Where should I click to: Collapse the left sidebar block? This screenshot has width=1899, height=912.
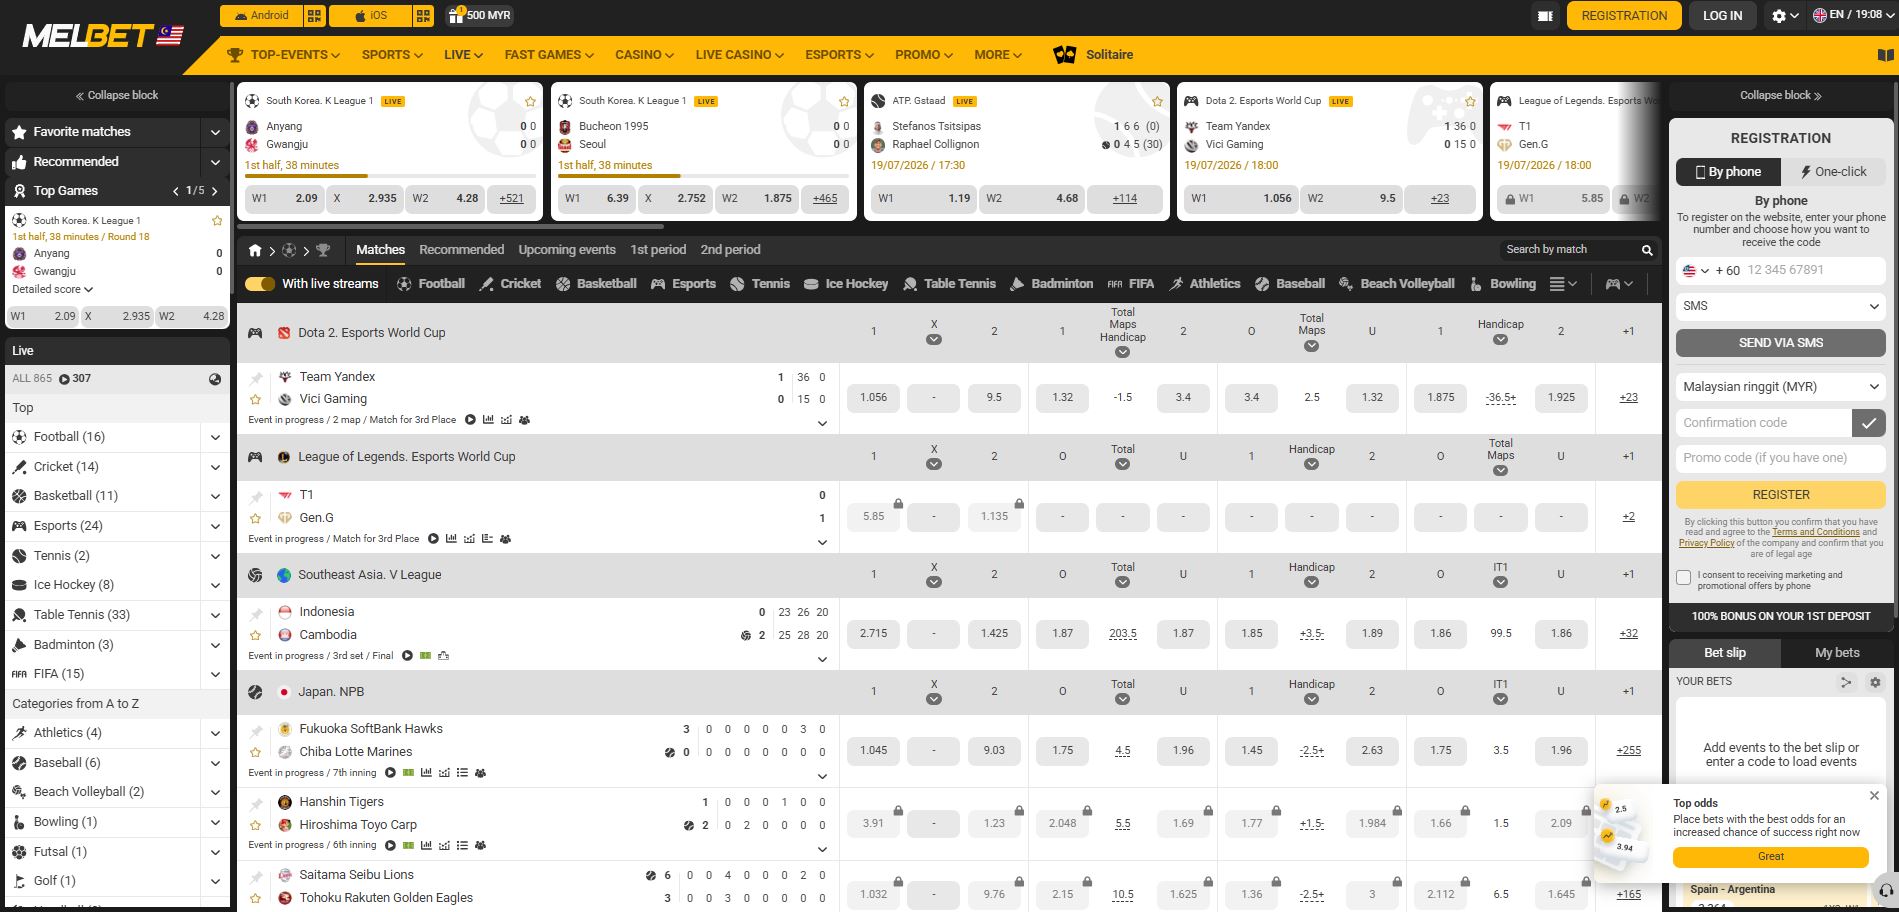click(x=118, y=96)
